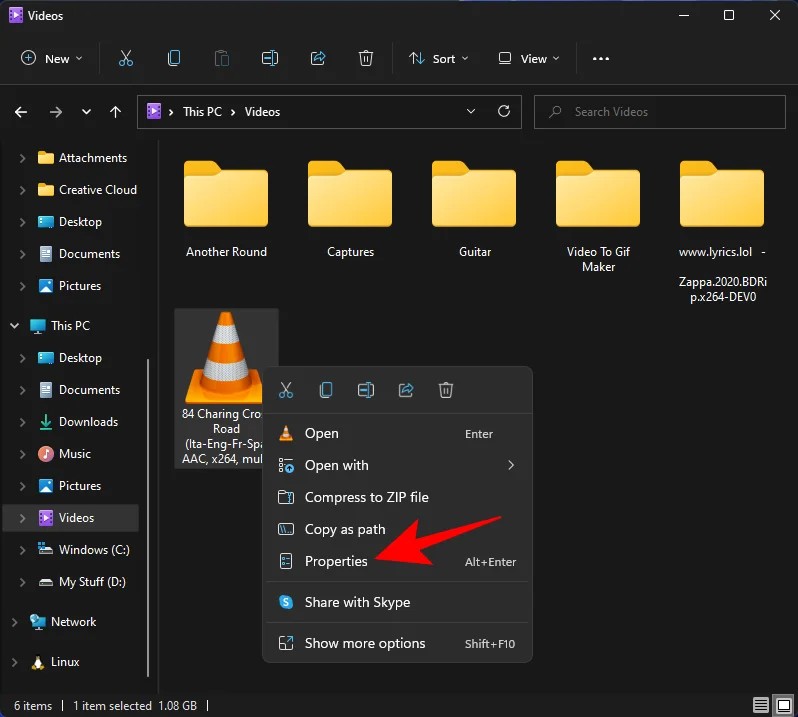The width and height of the screenshot is (798, 717).
Task: Click the New button in the toolbar
Action: [x=52, y=58]
